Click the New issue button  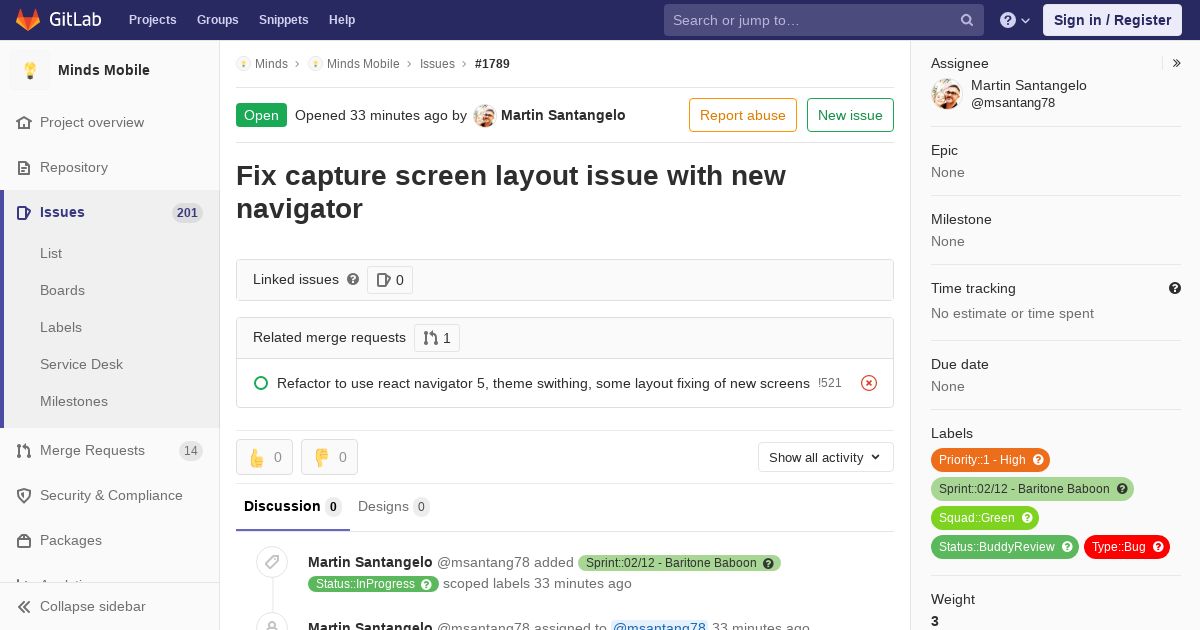click(850, 115)
